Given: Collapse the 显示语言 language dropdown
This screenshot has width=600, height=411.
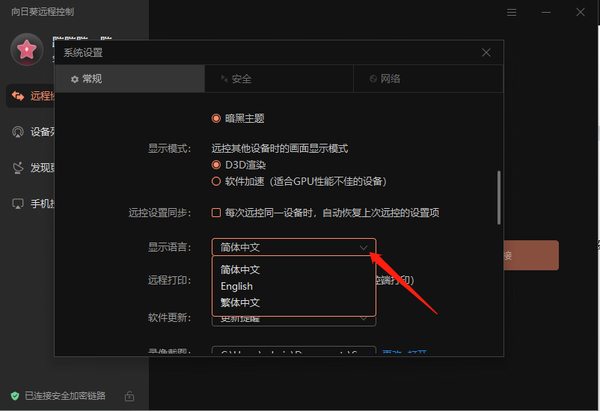Looking at the screenshot, I should coord(363,246).
